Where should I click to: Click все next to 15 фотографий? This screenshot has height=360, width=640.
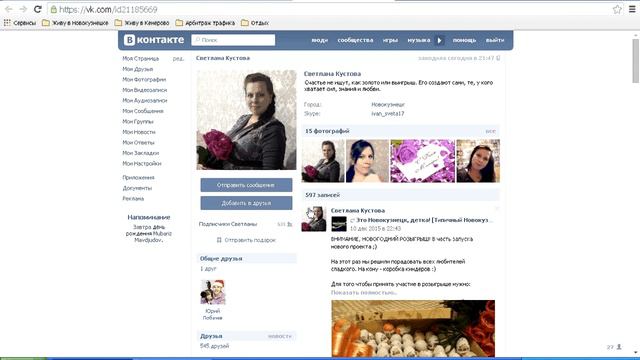point(490,131)
